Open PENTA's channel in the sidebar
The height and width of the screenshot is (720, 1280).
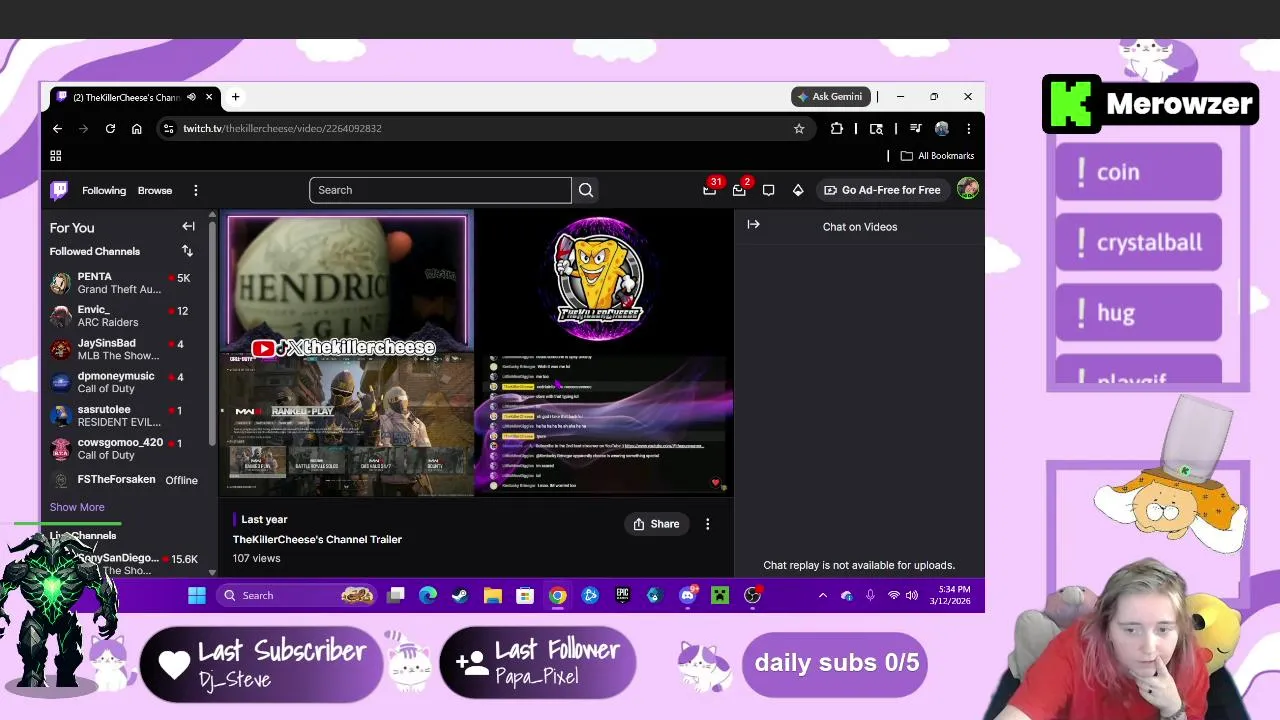pos(125,283)
